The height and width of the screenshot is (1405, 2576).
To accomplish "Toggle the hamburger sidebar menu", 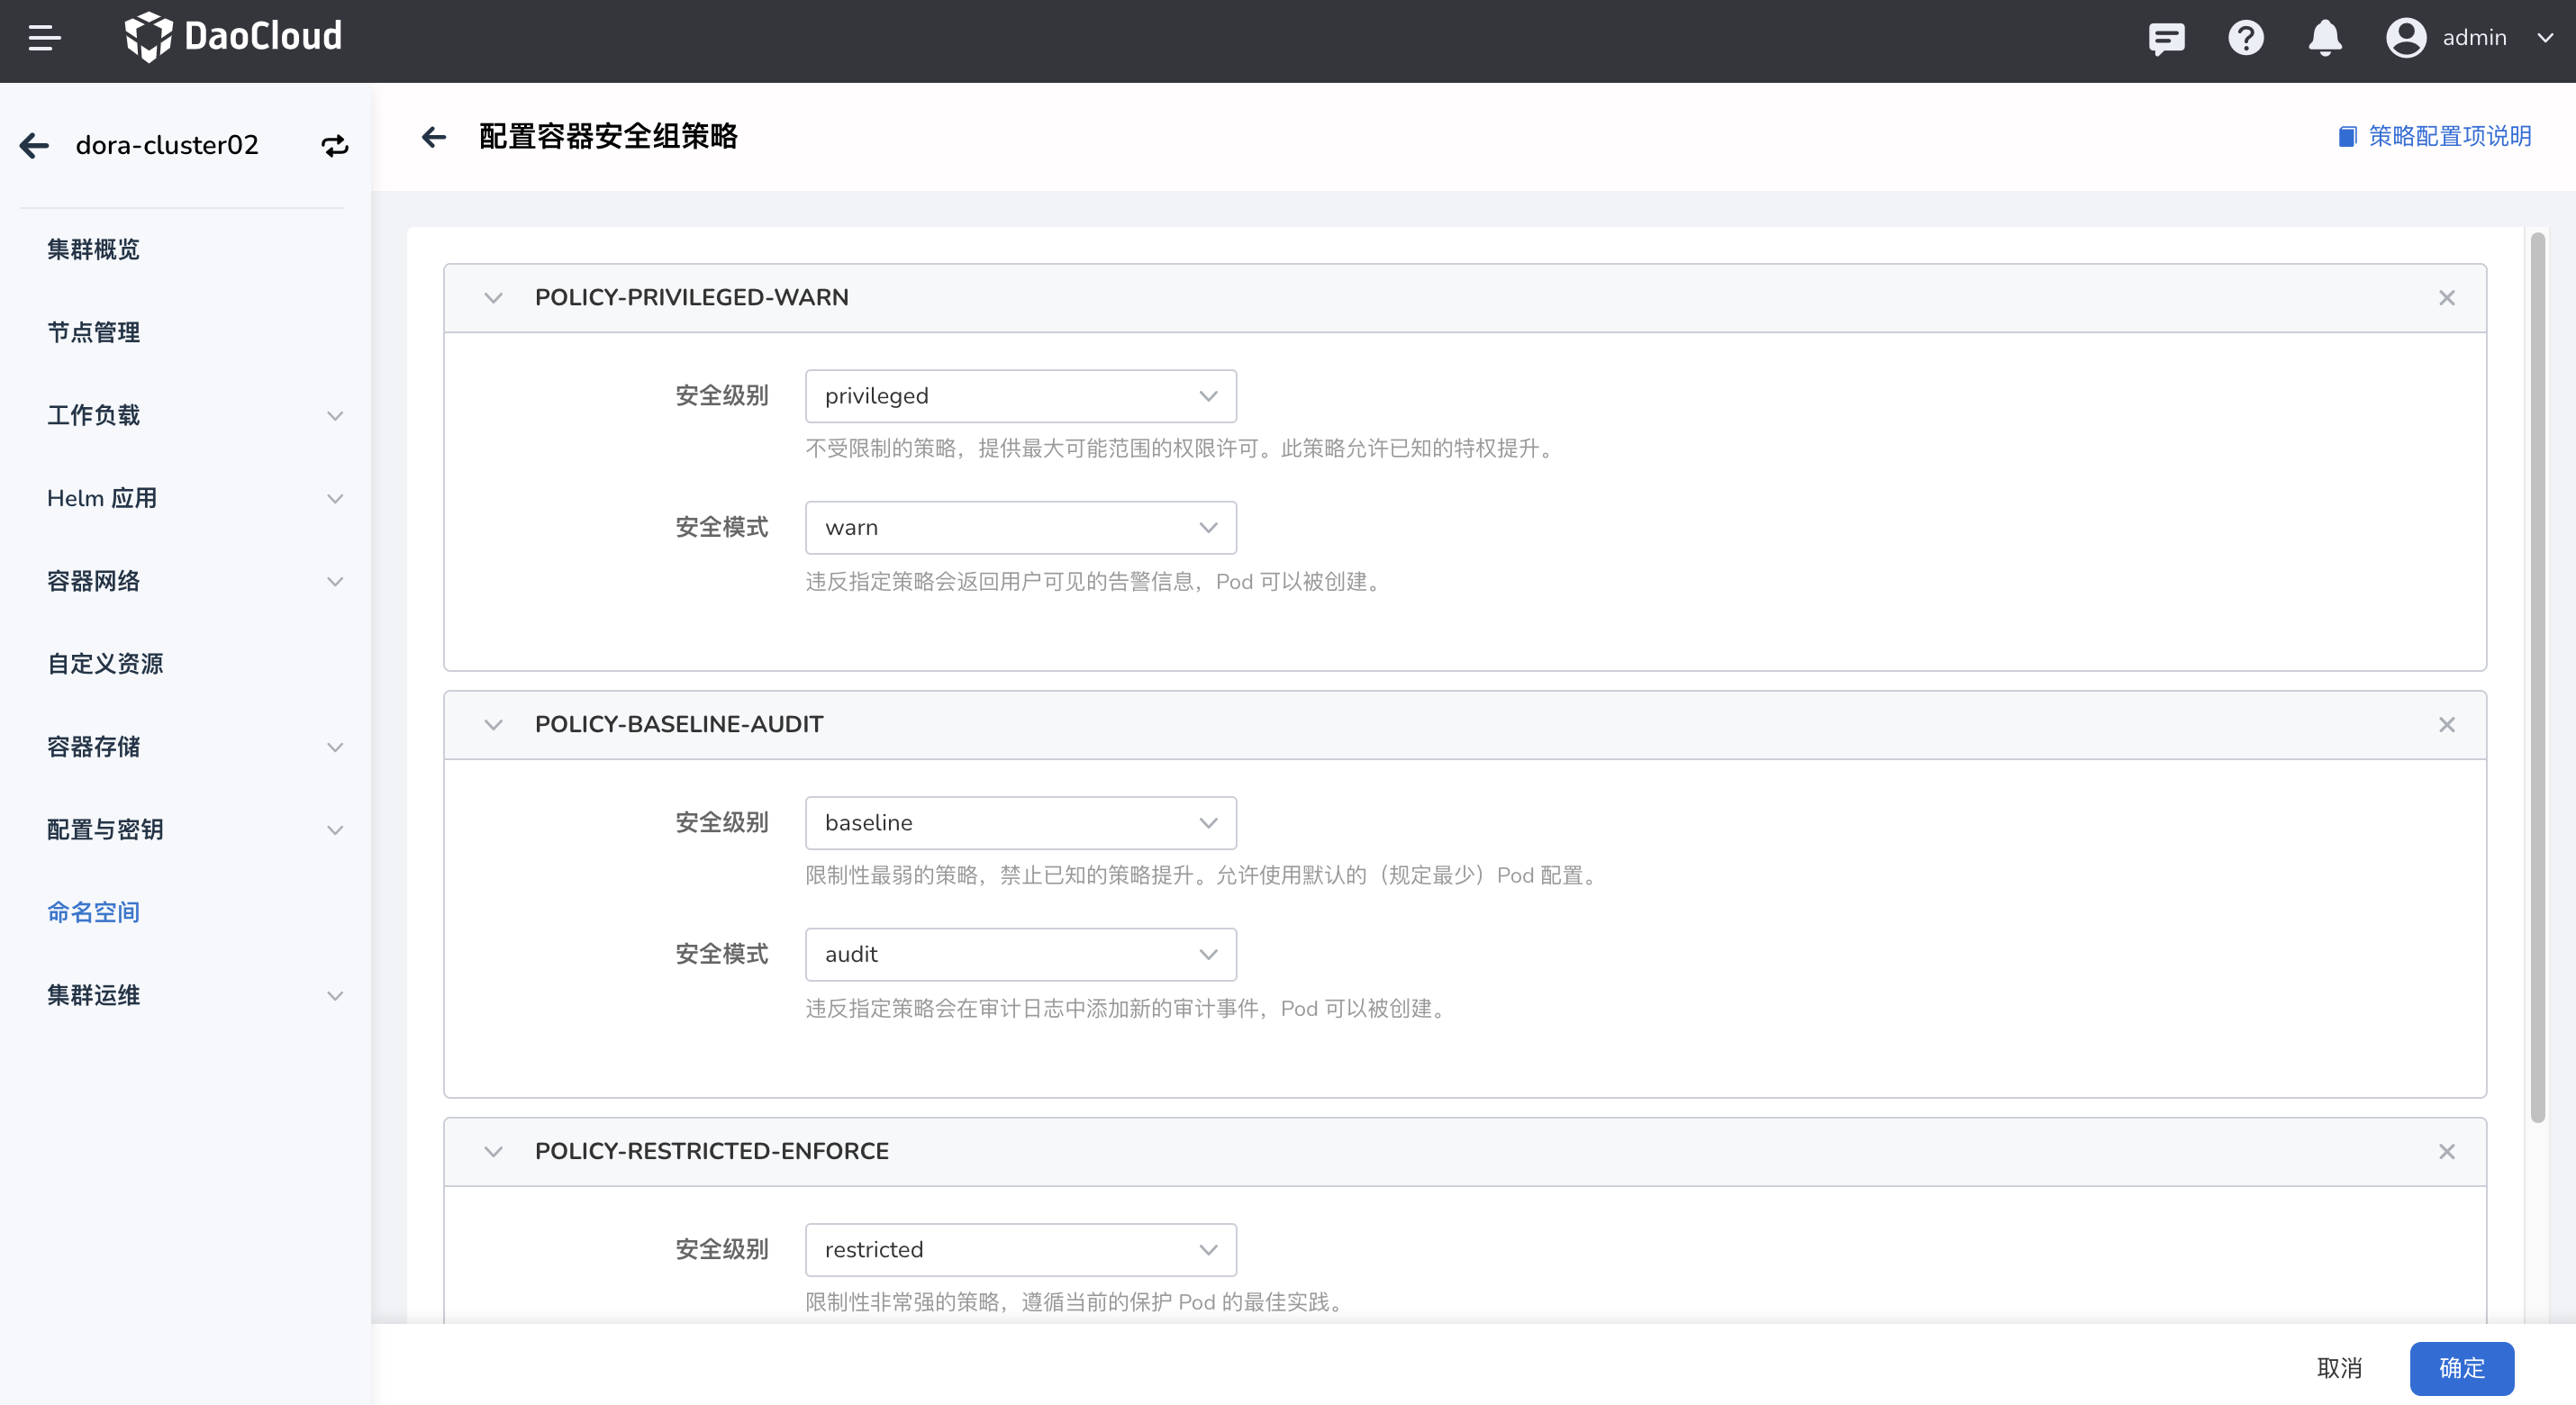I will click(44, 38).
